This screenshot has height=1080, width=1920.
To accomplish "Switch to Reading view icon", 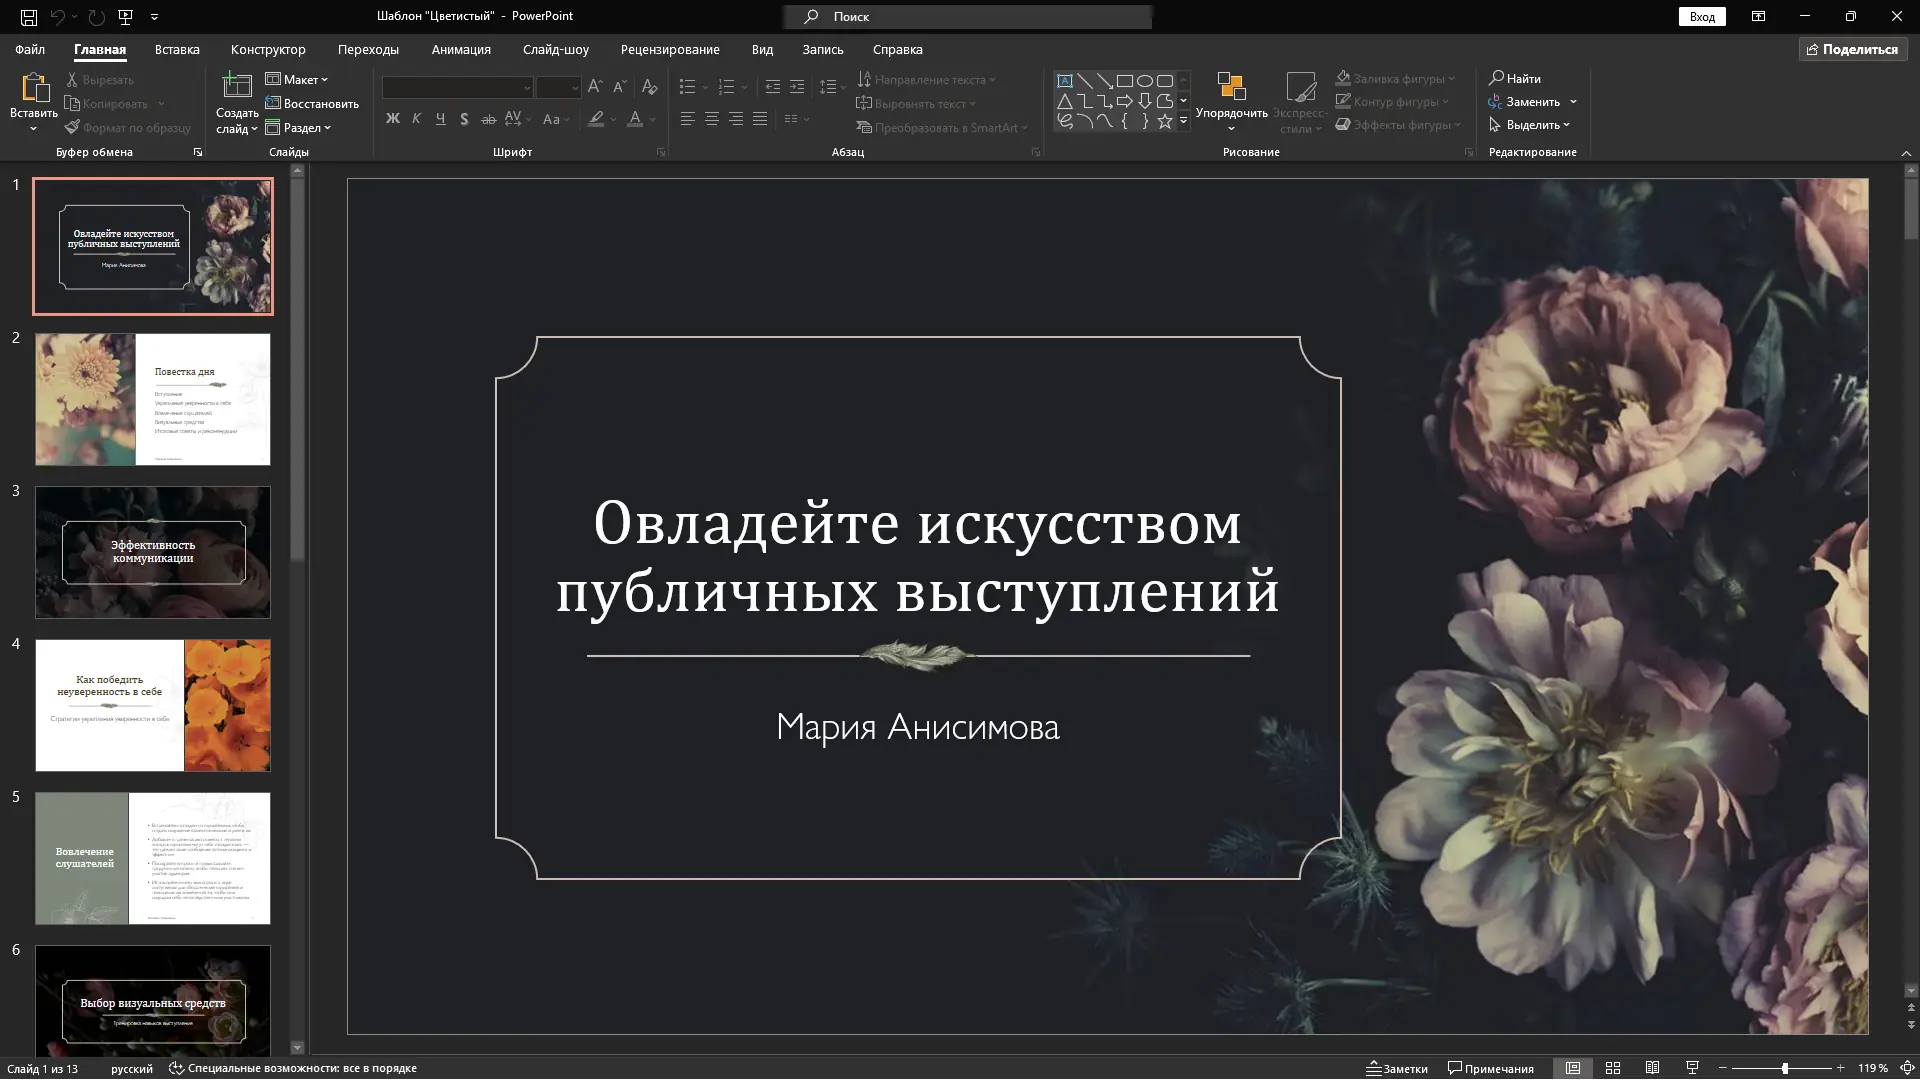I will click(x=1652, y=1068).
